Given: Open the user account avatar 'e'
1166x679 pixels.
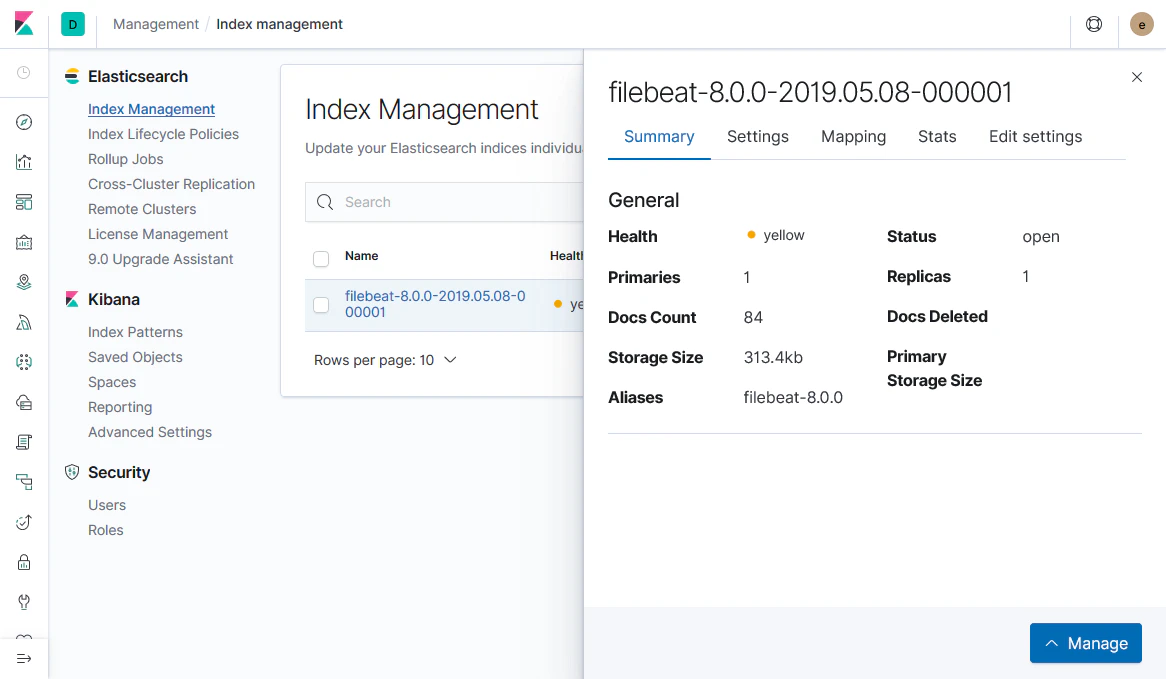Looking at the screenshot, I should point(1141,25).
